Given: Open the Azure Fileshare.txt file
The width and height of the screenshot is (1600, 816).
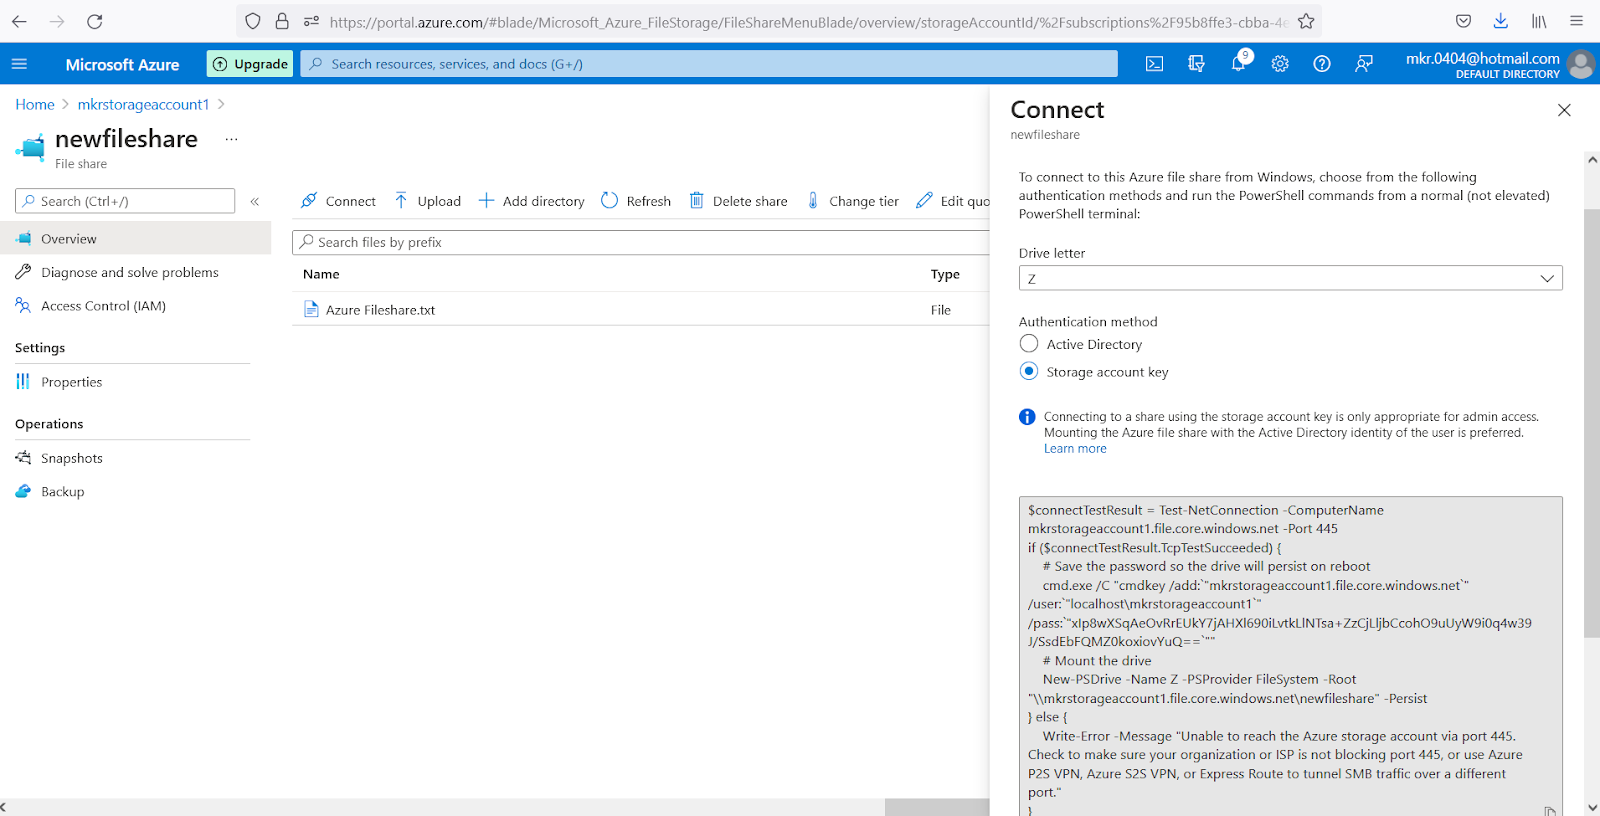Looking at the screenshot, I should click(x=380, y=310).
